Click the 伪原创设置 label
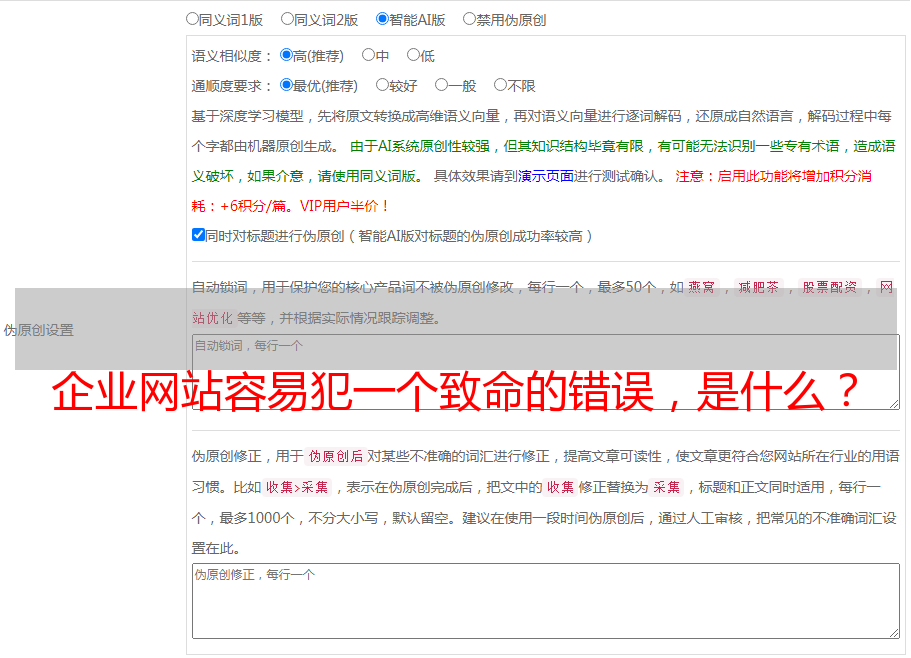The height and width of the screenshot is (658, 911). pyautogui.click(x=39, y=330)
